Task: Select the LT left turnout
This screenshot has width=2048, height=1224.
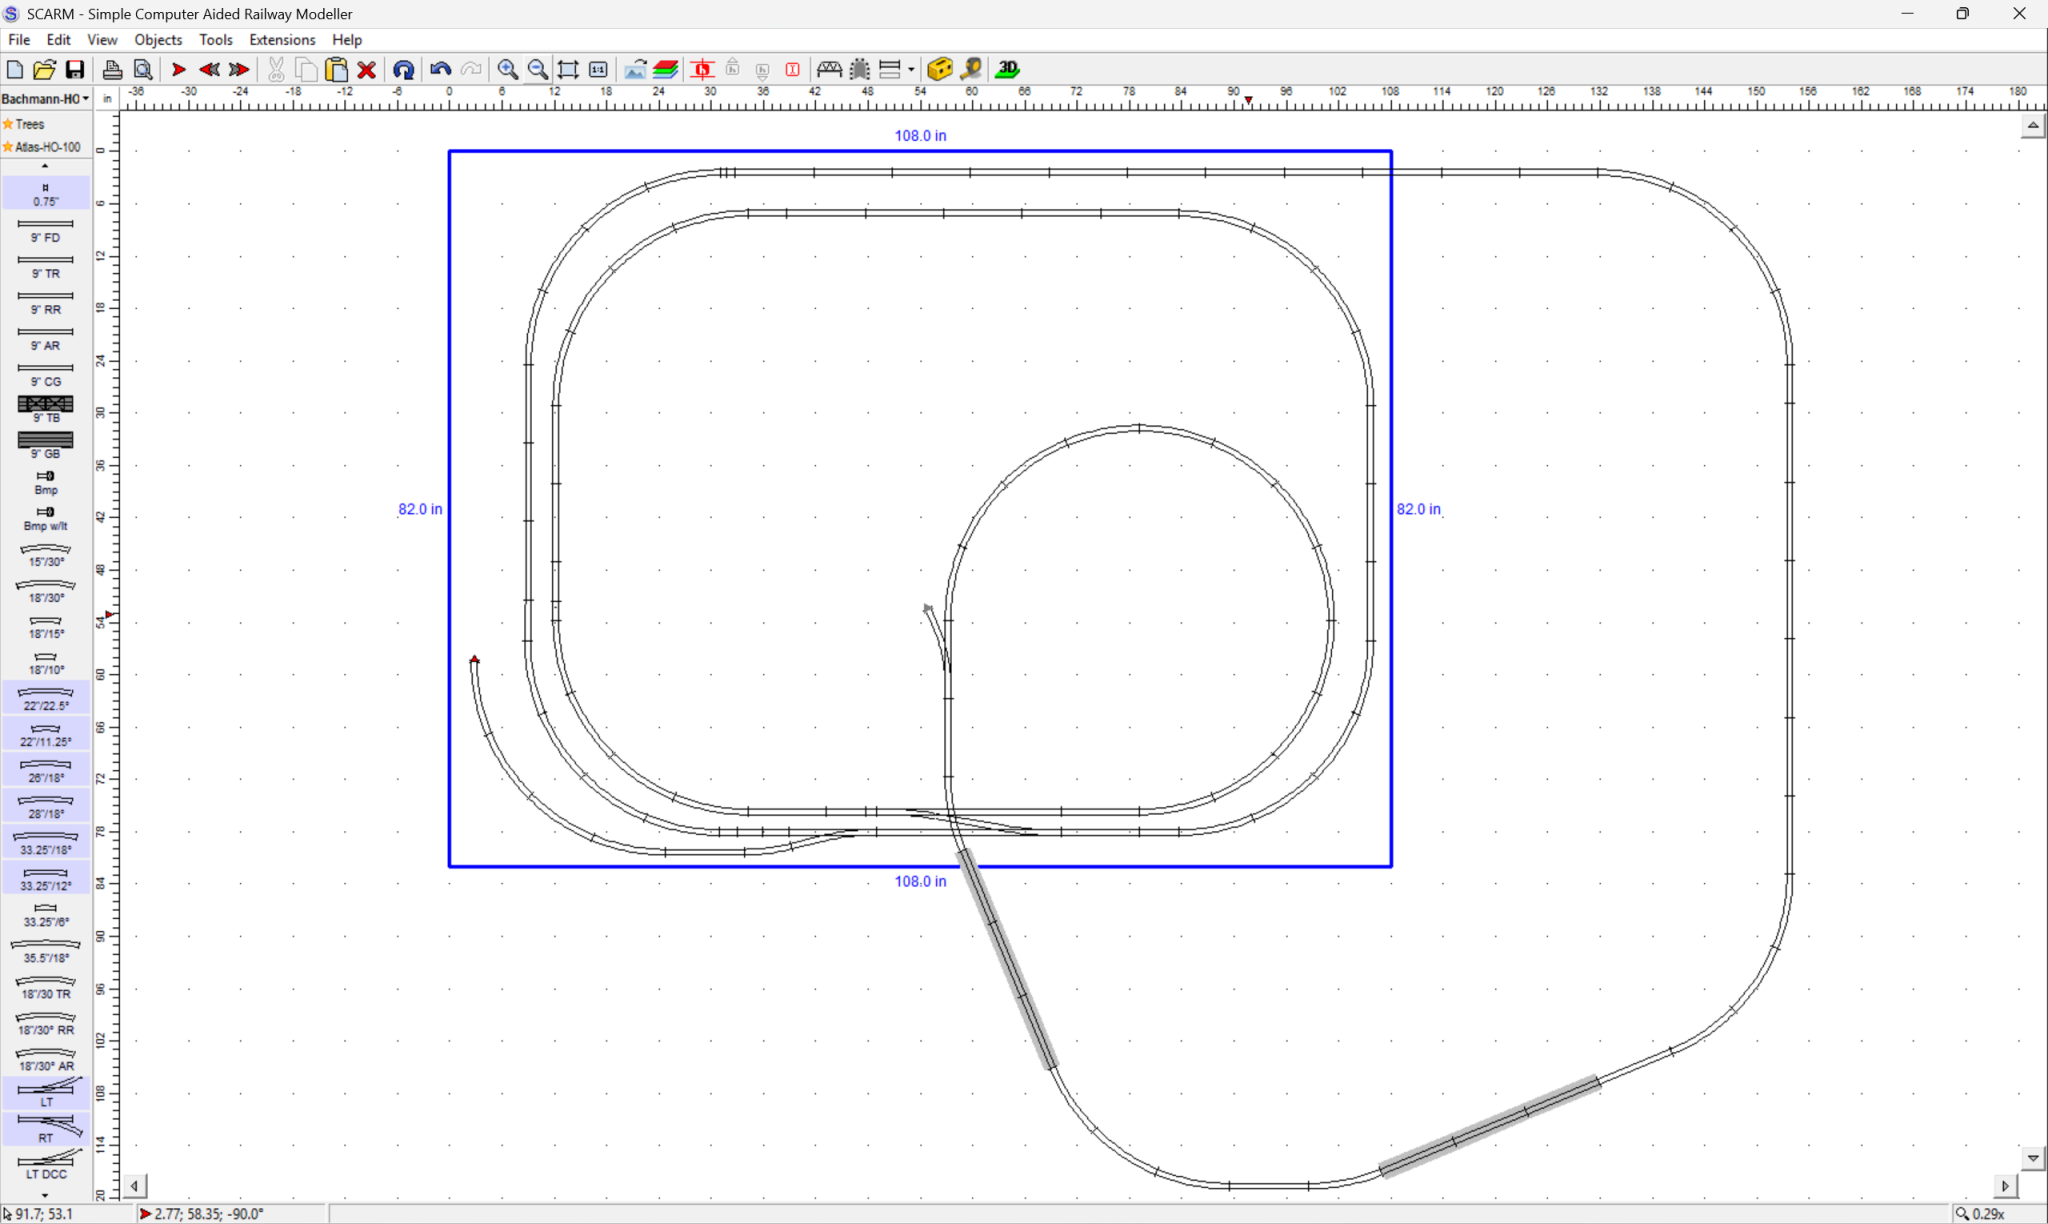Action: click(x=45, y=1093)
